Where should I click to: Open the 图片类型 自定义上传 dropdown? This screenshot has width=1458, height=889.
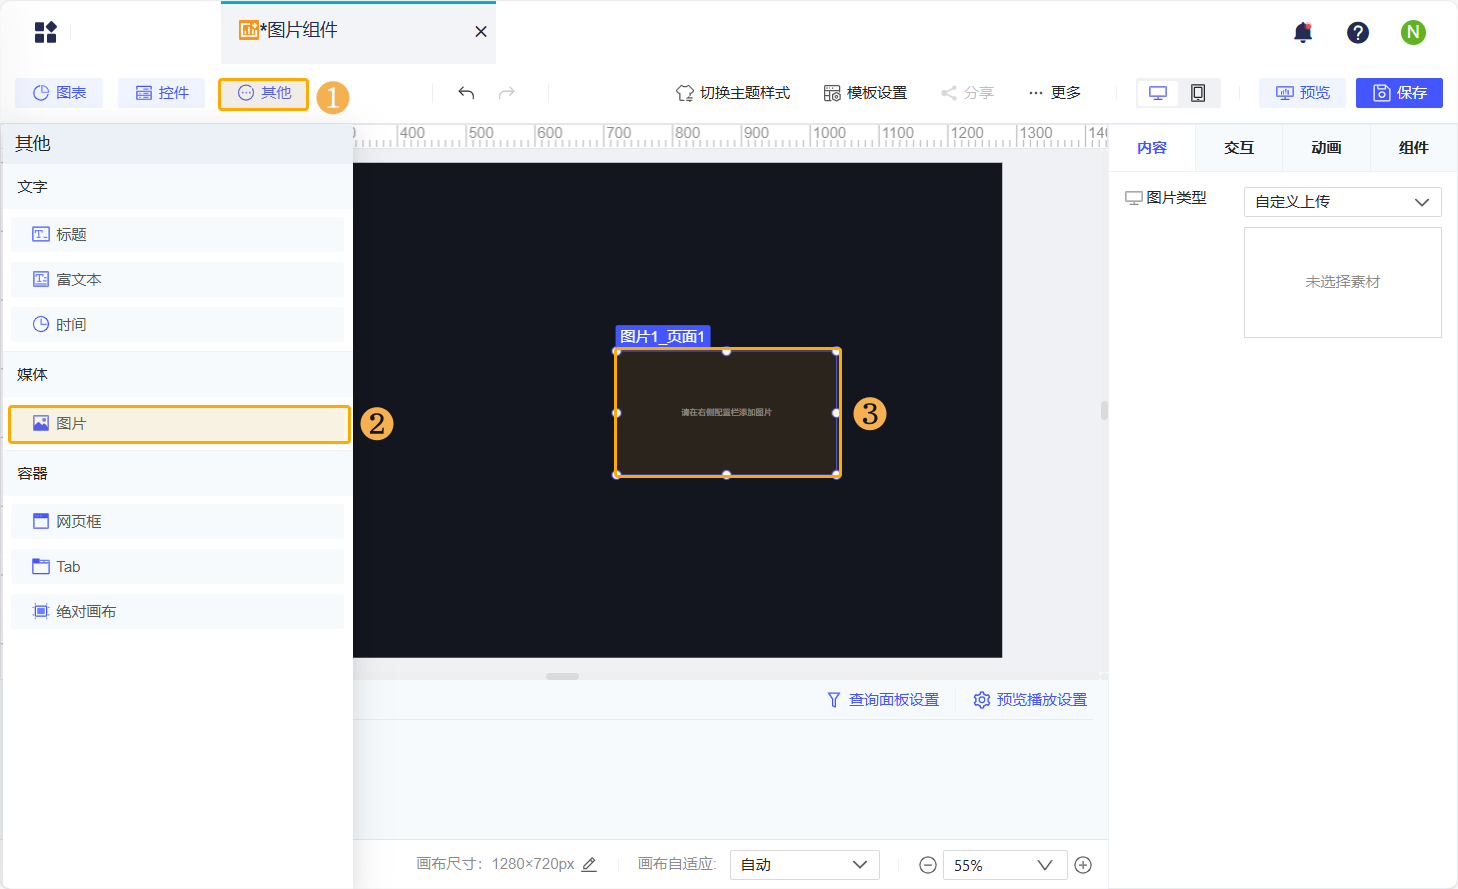1342,202
